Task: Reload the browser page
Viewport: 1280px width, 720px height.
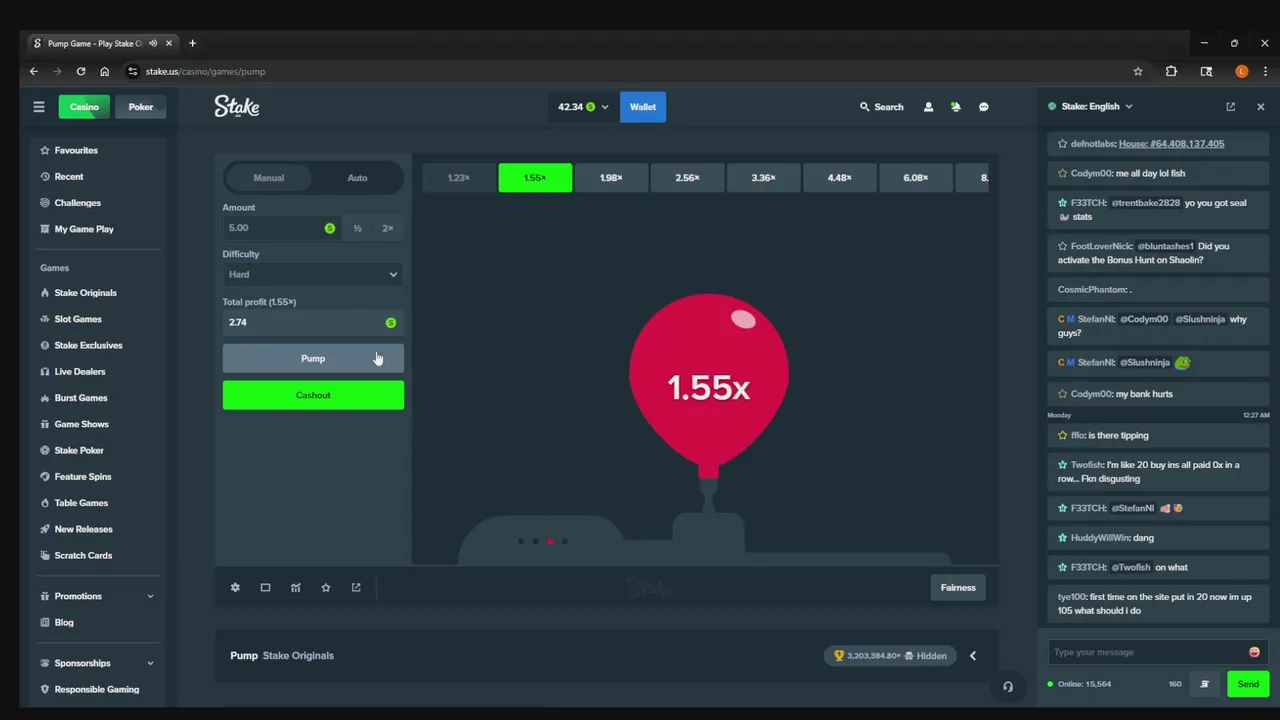Action: click(81, 72)
